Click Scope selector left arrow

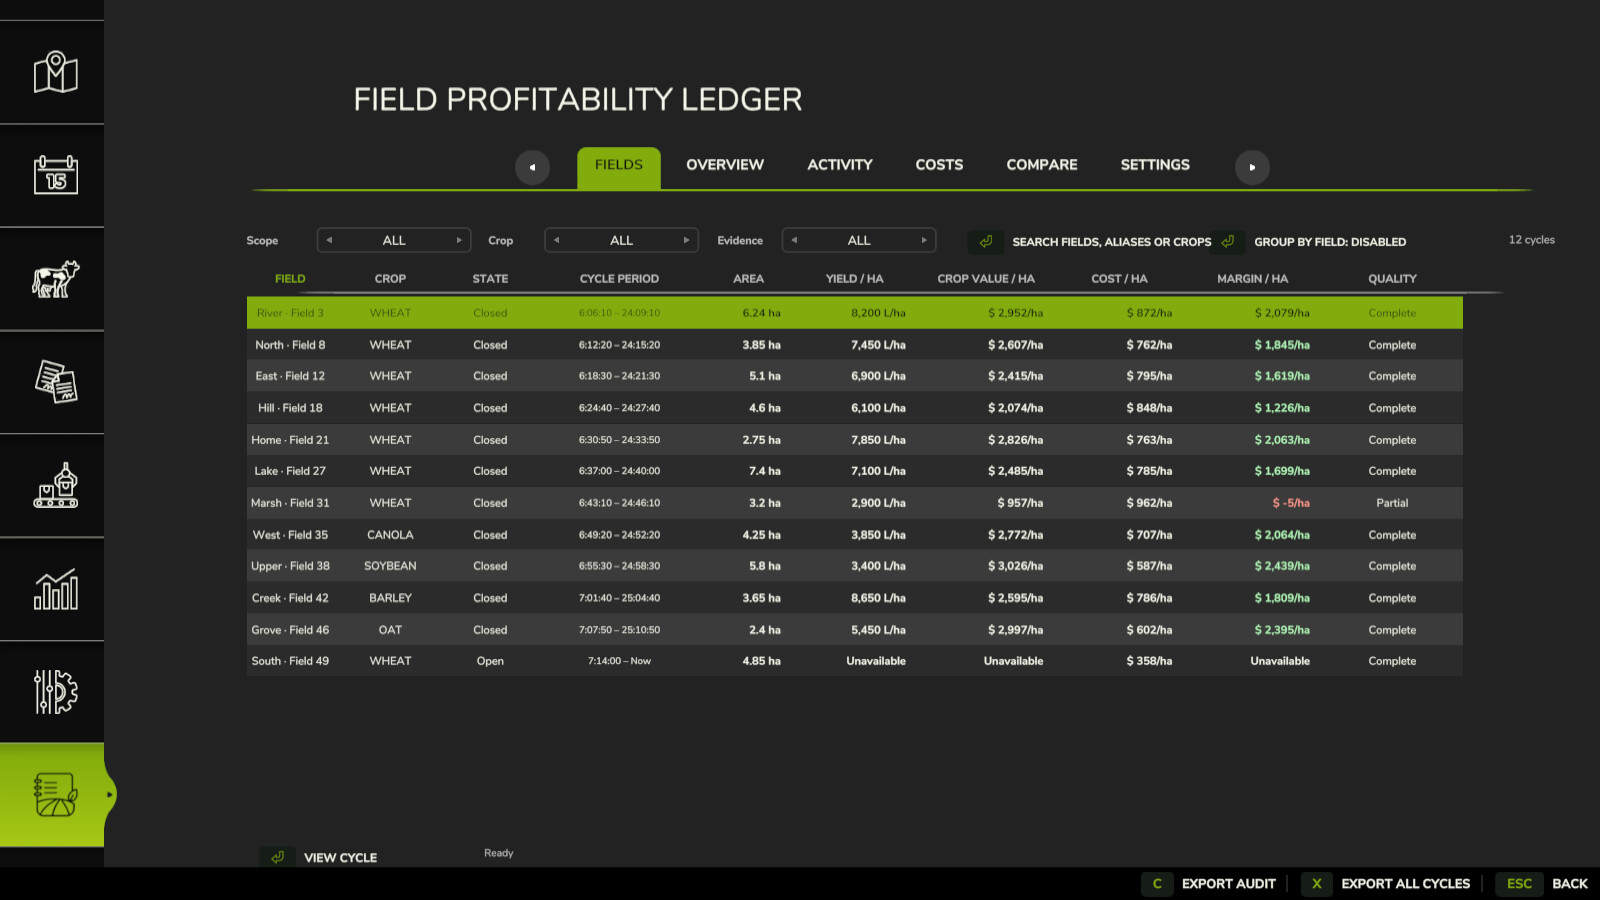tap(329, 240)
